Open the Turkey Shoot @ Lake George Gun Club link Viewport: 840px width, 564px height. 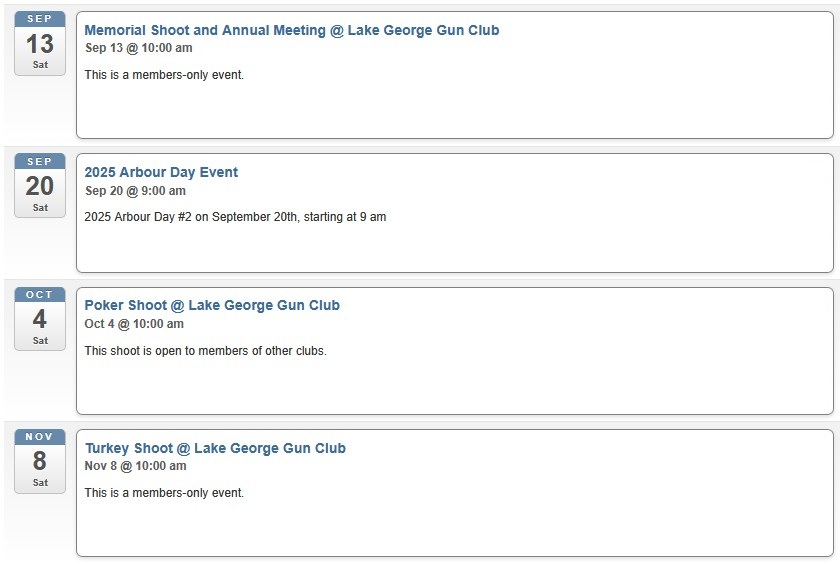pos(215,448)
